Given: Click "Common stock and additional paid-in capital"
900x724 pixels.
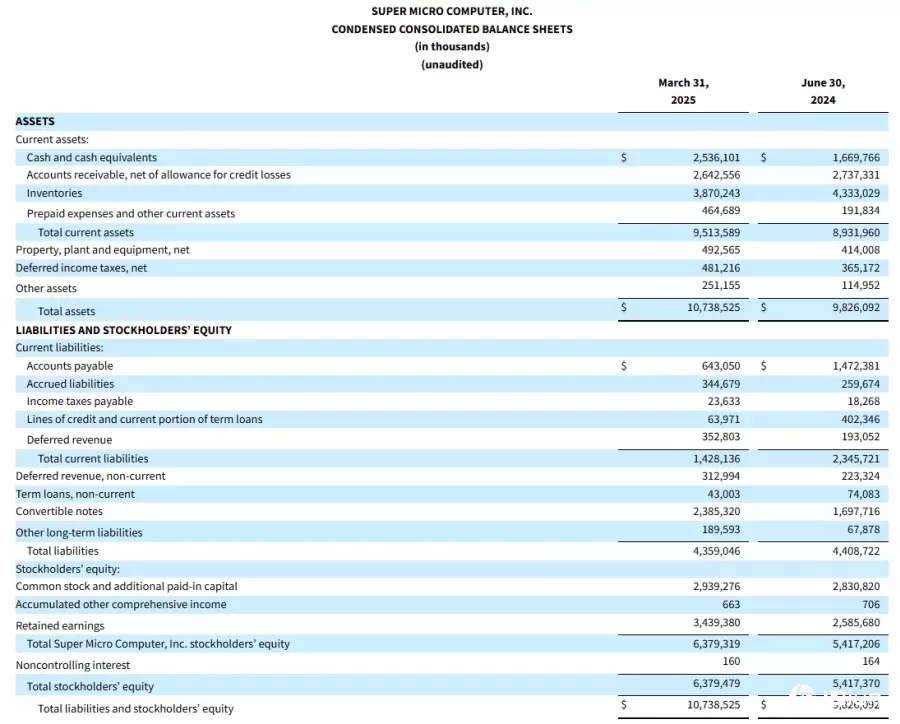Looking at the screenshot, I should point(126,586).
